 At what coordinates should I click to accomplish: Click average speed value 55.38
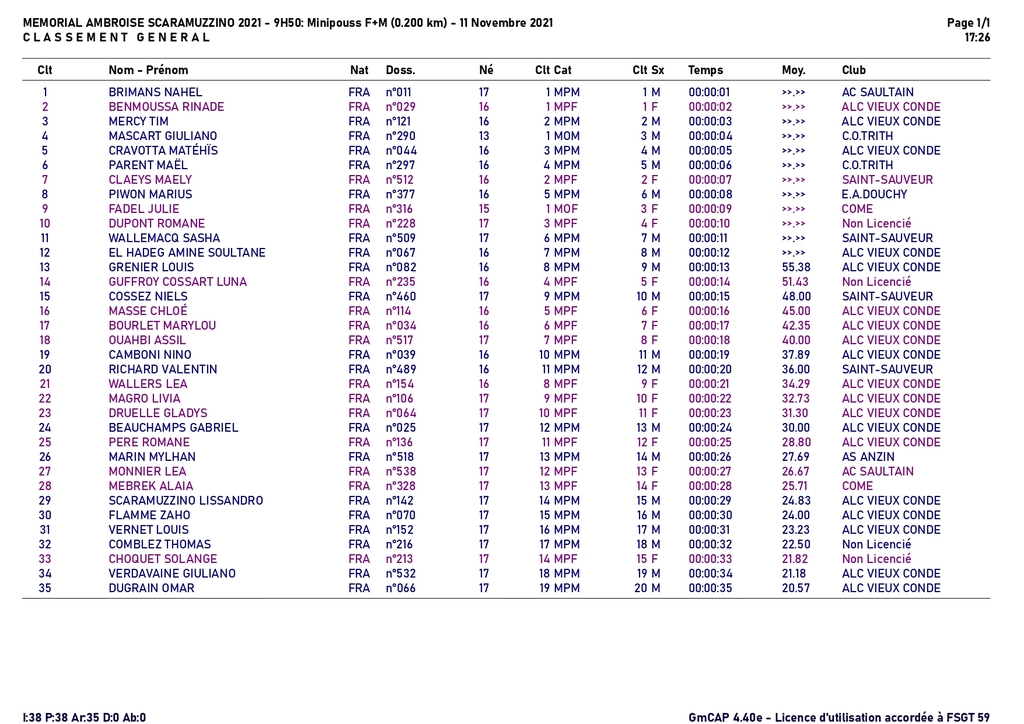tap(796, 267)
